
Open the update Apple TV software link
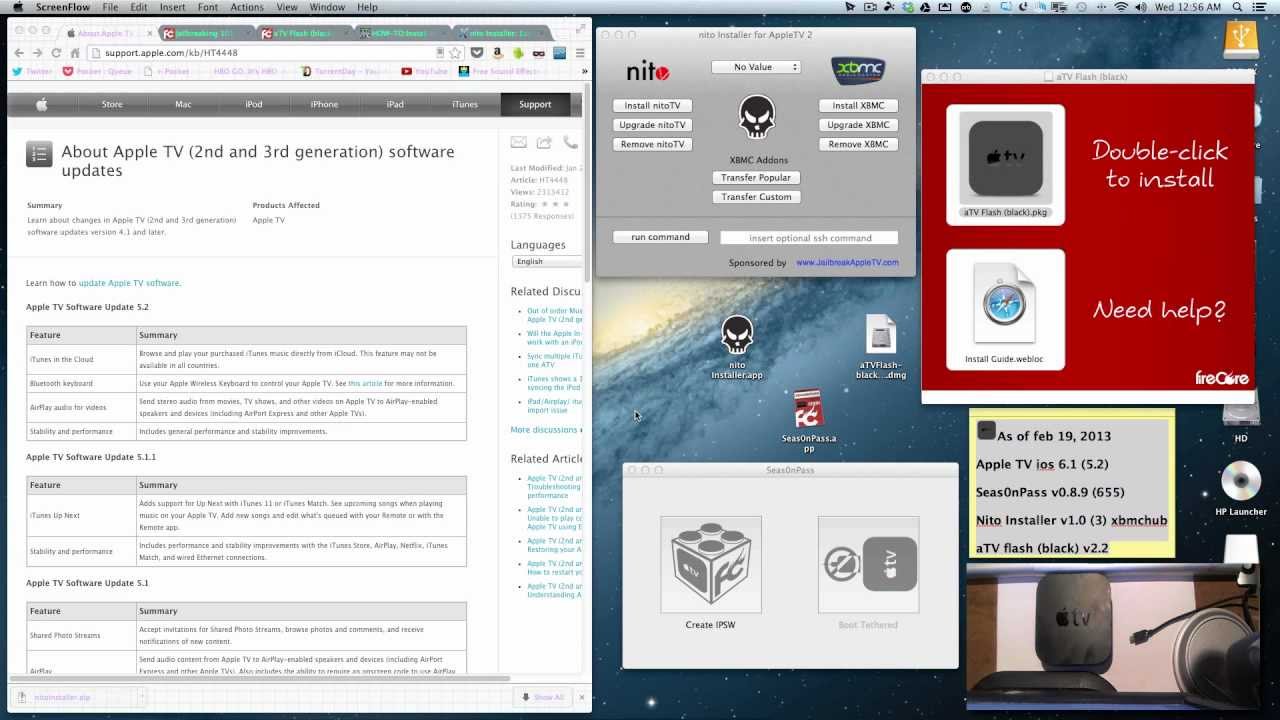click(129, 283)
